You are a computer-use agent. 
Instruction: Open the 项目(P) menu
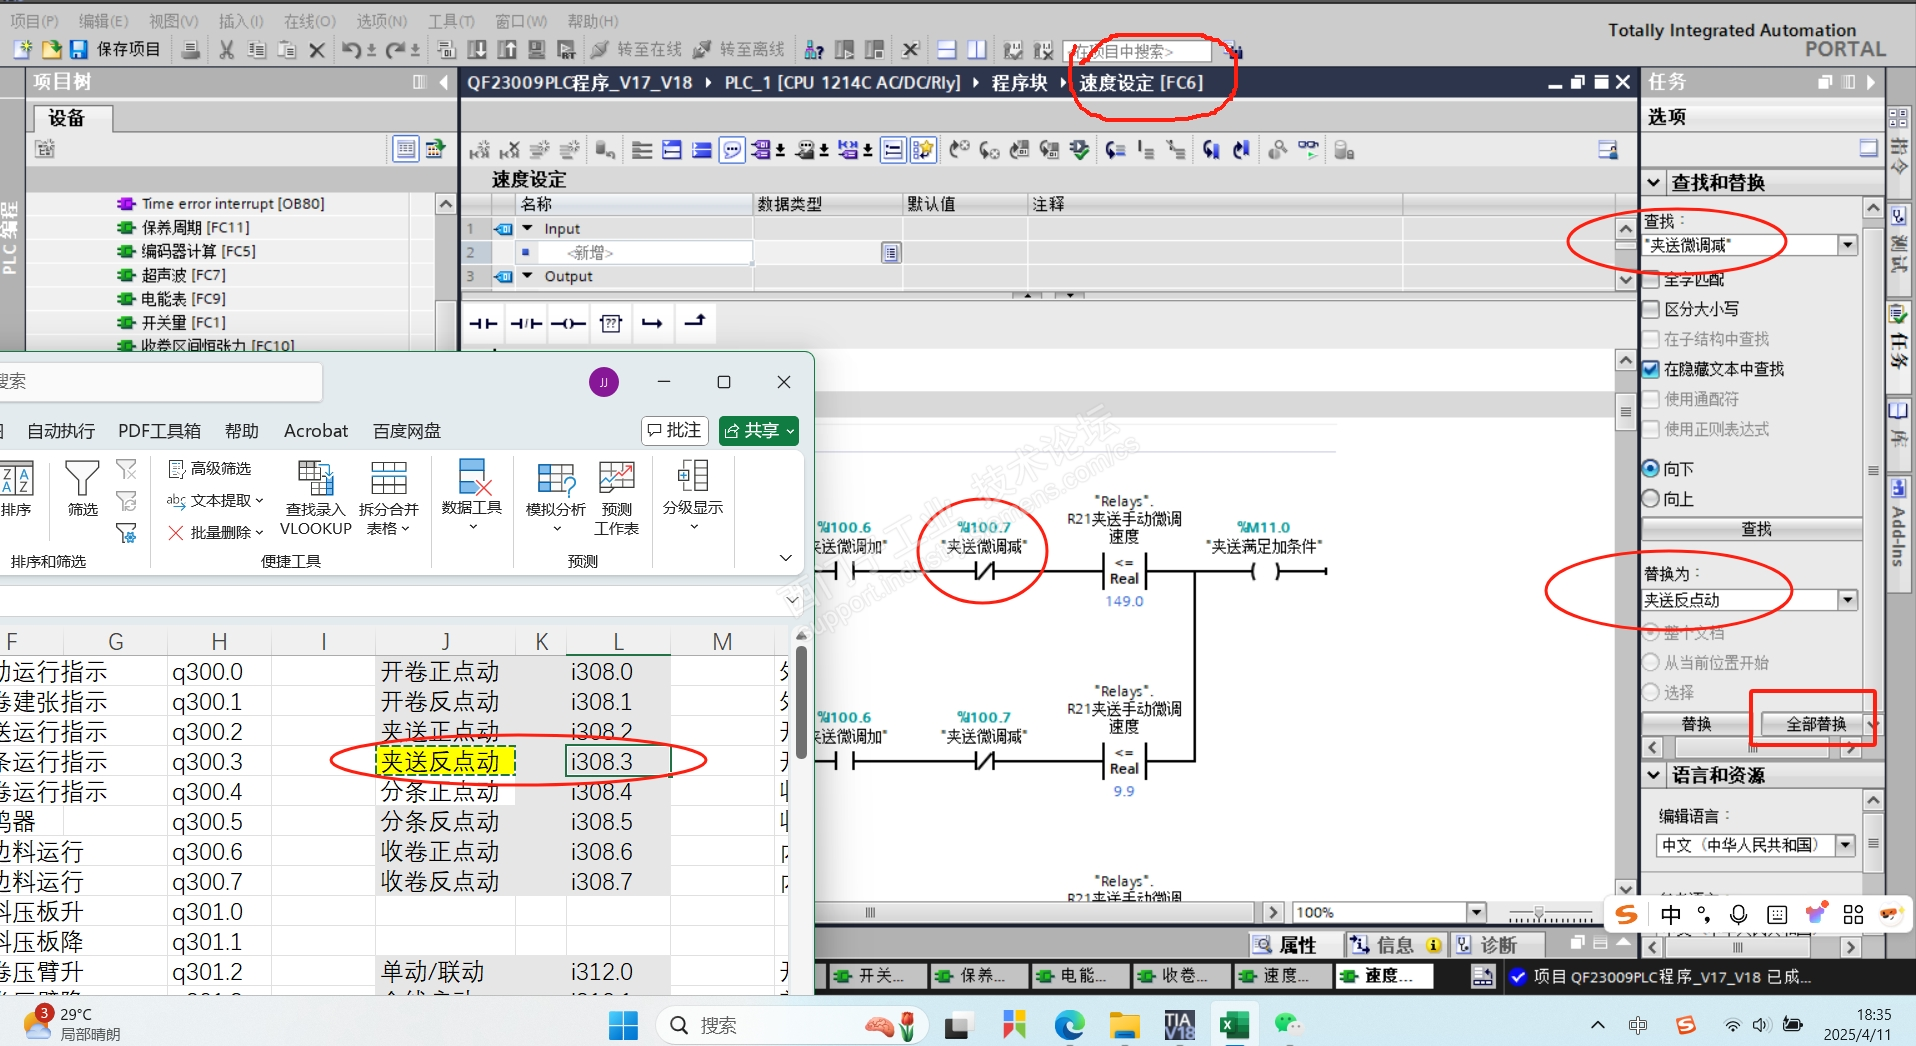coord(34,21)
